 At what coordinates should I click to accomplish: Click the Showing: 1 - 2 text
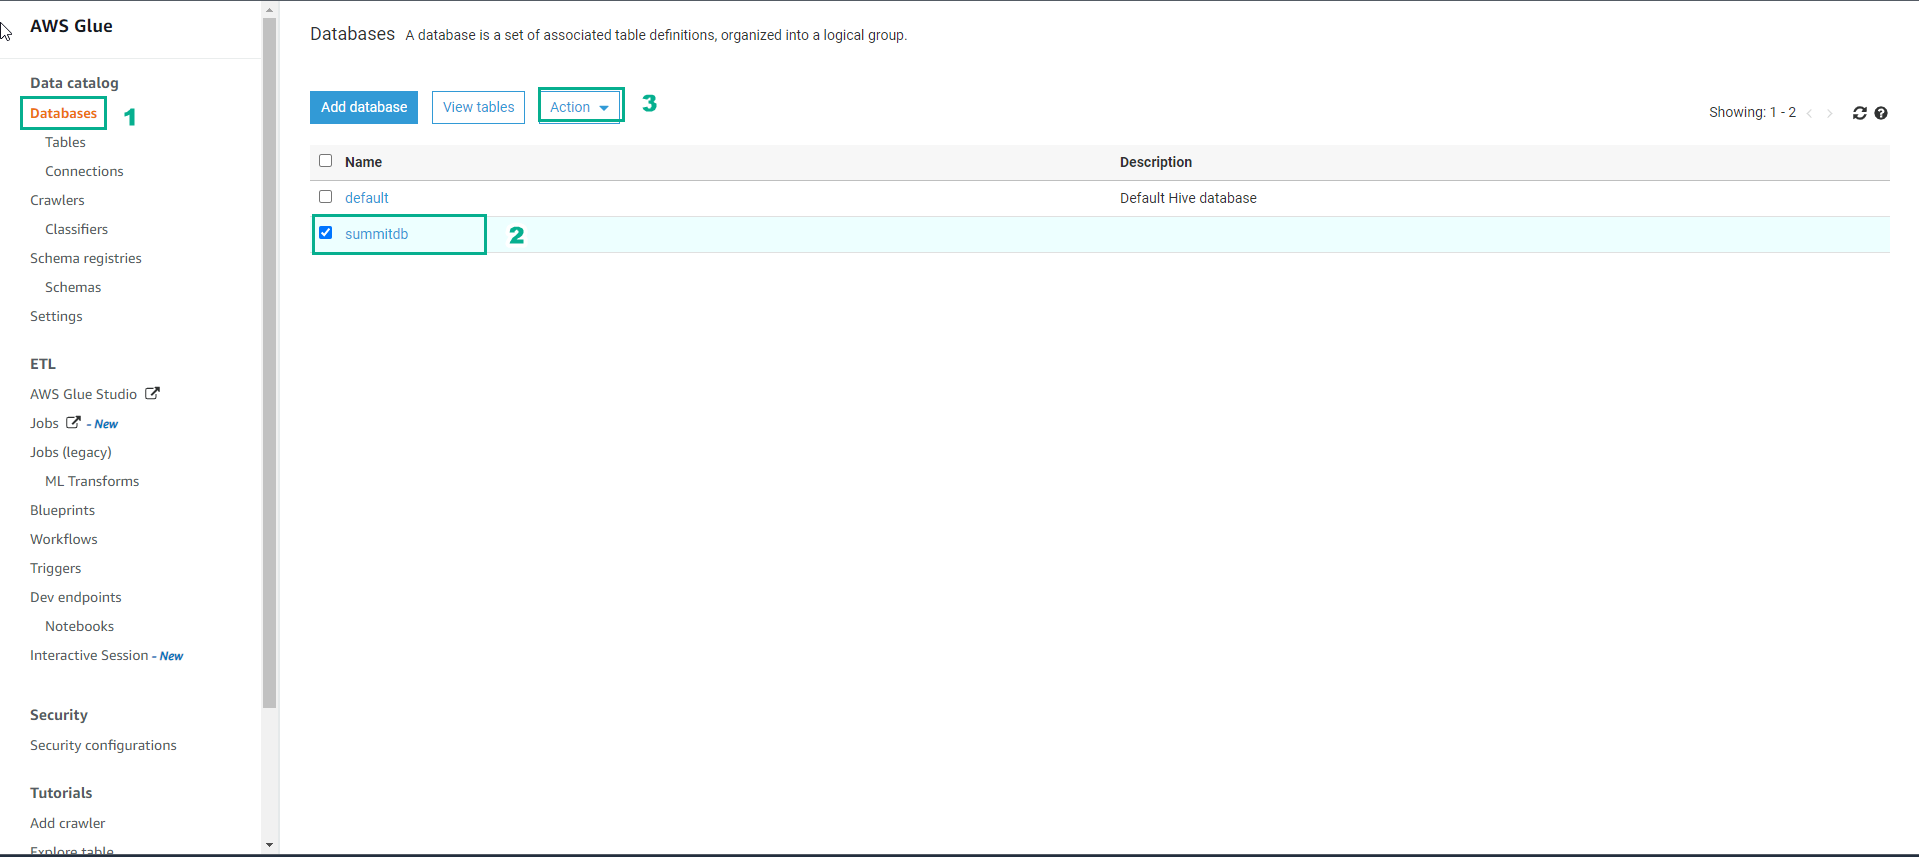(1752, 112)
